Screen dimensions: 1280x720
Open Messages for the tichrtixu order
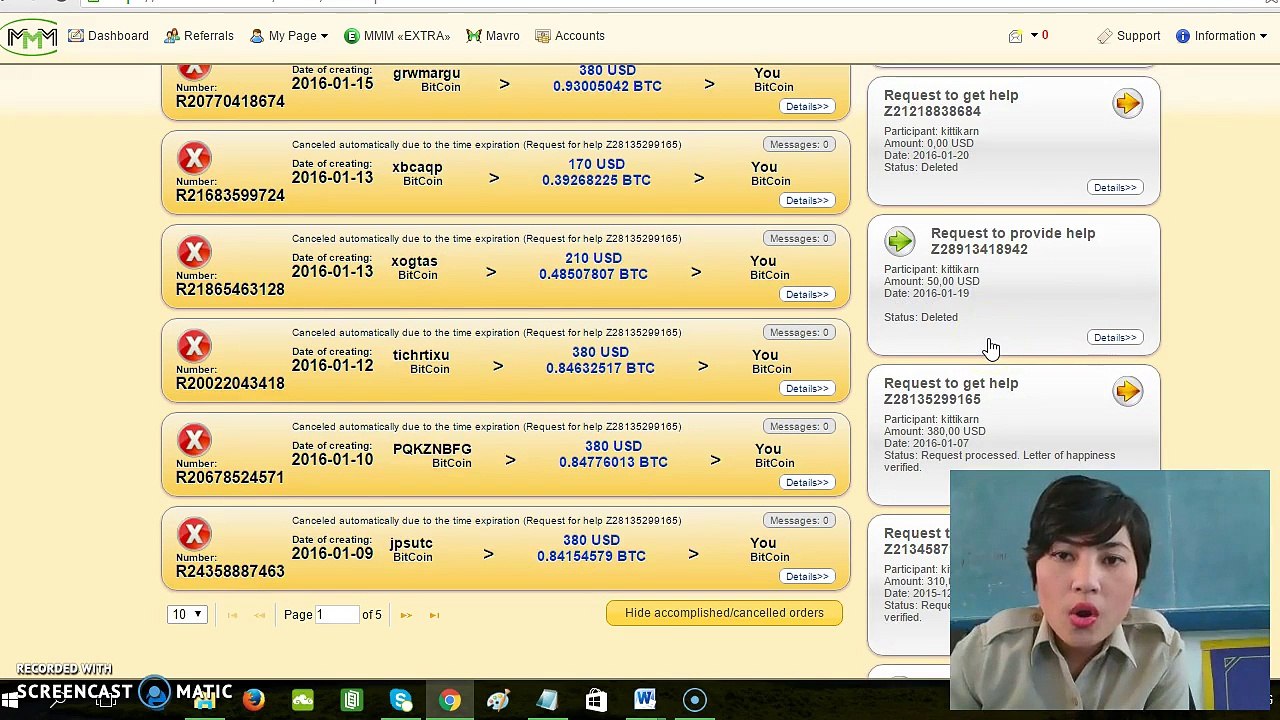tap(799, 333)
